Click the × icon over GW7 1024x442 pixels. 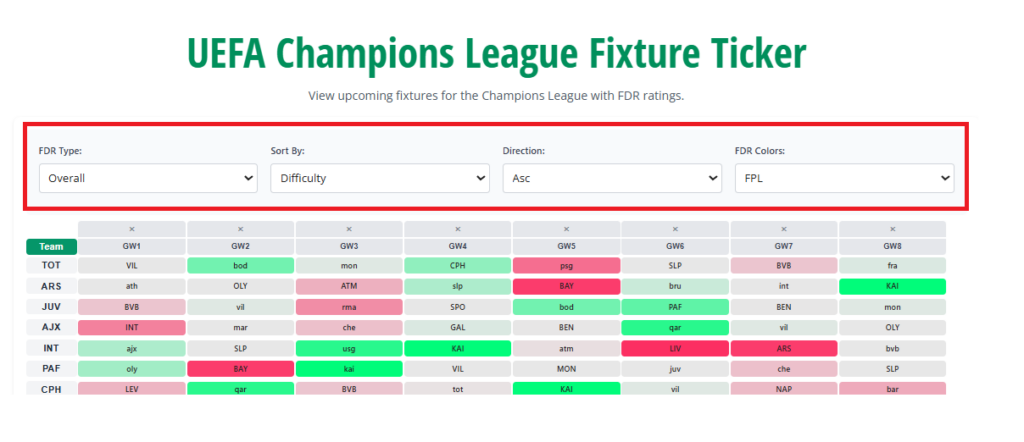point(783,229)
